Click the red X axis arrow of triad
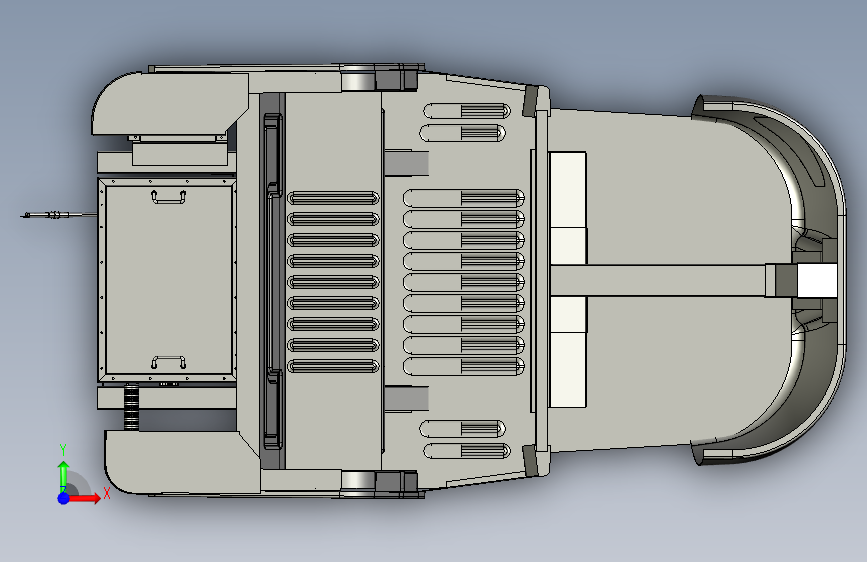Screen dimensions: 867x562 pos(84,498)
